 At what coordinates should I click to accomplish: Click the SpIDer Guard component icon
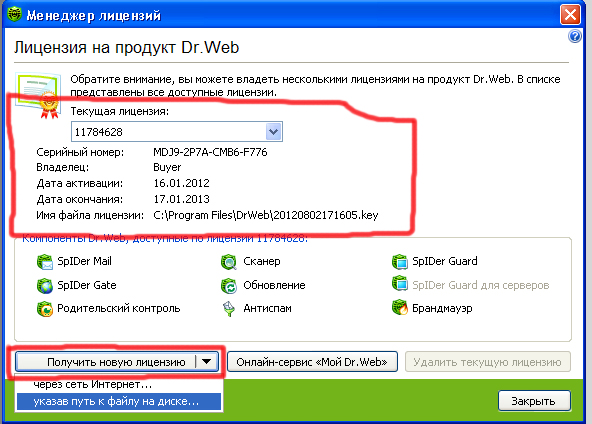tap(400, 262)
